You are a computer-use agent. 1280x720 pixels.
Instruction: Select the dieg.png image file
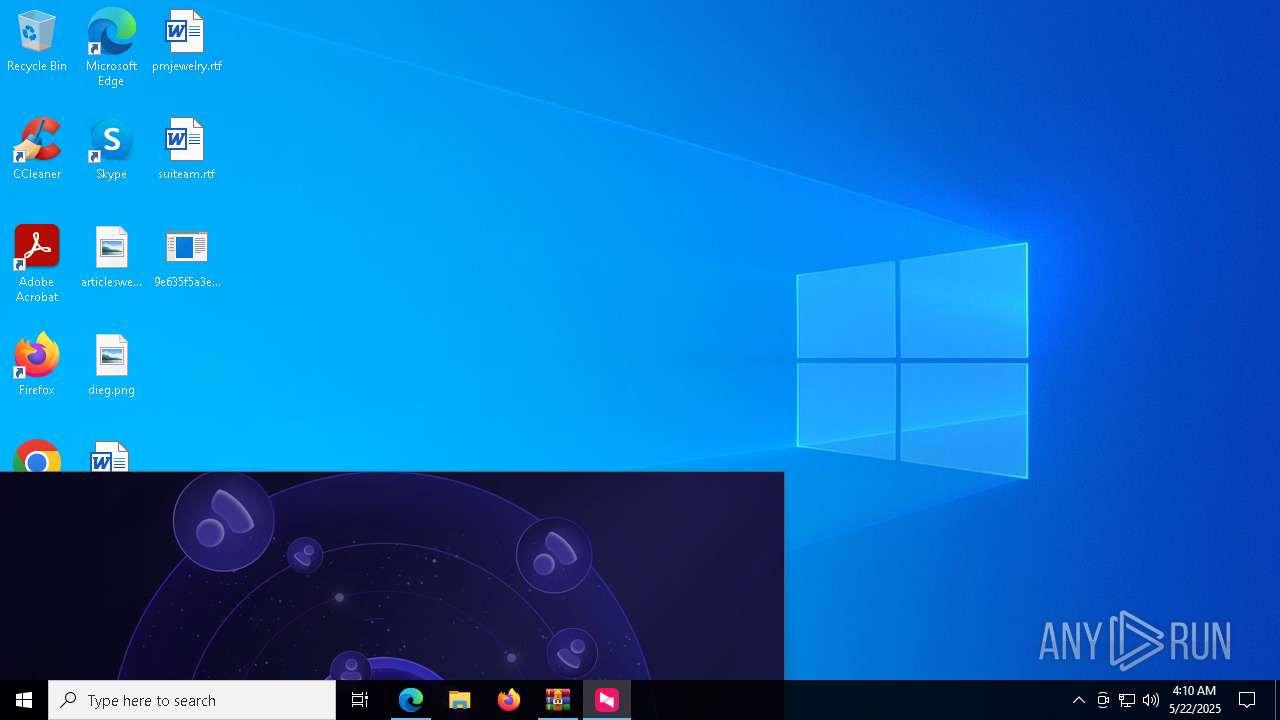point(111,365)
